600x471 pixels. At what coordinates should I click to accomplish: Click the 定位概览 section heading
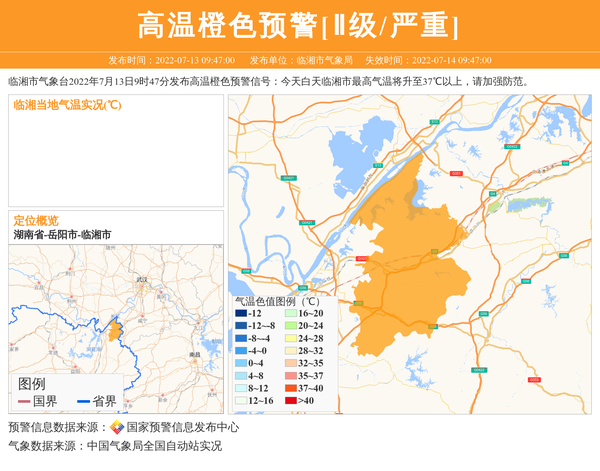click(x=36, y=220)
